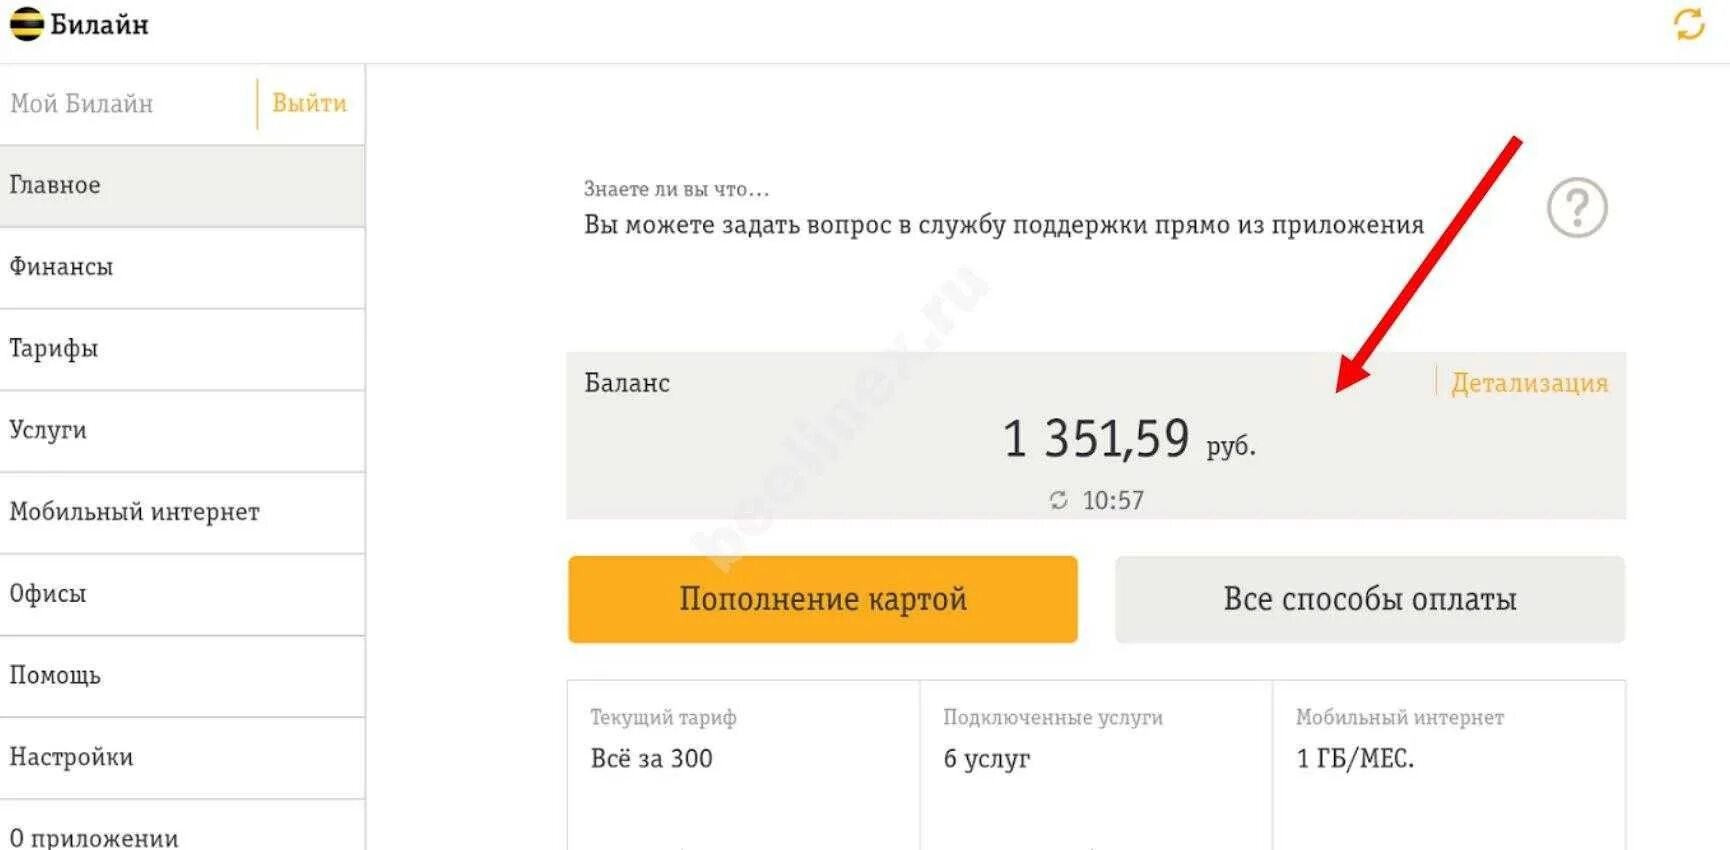Refresh balance with small sync icon
Image resolution: width=1730 pixels, height=850 pixels.
1059,500
